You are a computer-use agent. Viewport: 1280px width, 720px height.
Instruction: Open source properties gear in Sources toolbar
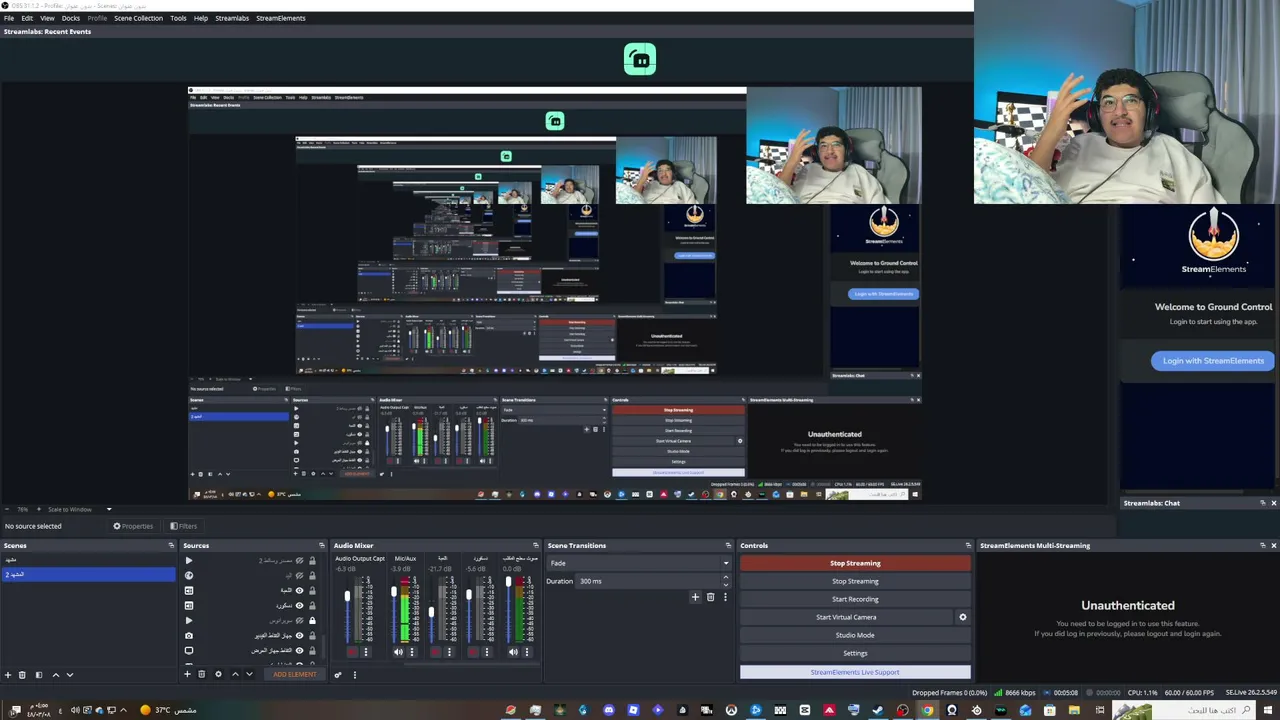[218, 674]
